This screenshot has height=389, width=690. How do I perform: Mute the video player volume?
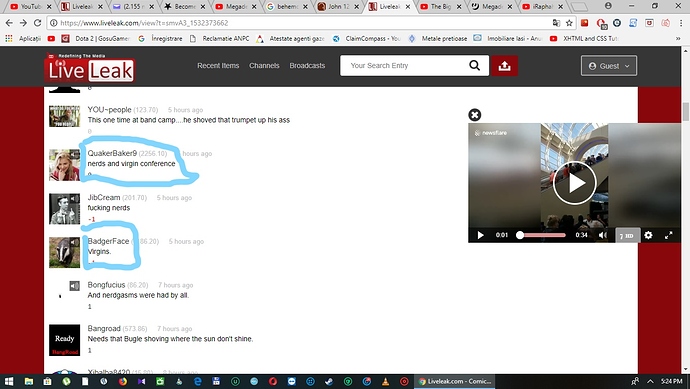click(603, 235)
